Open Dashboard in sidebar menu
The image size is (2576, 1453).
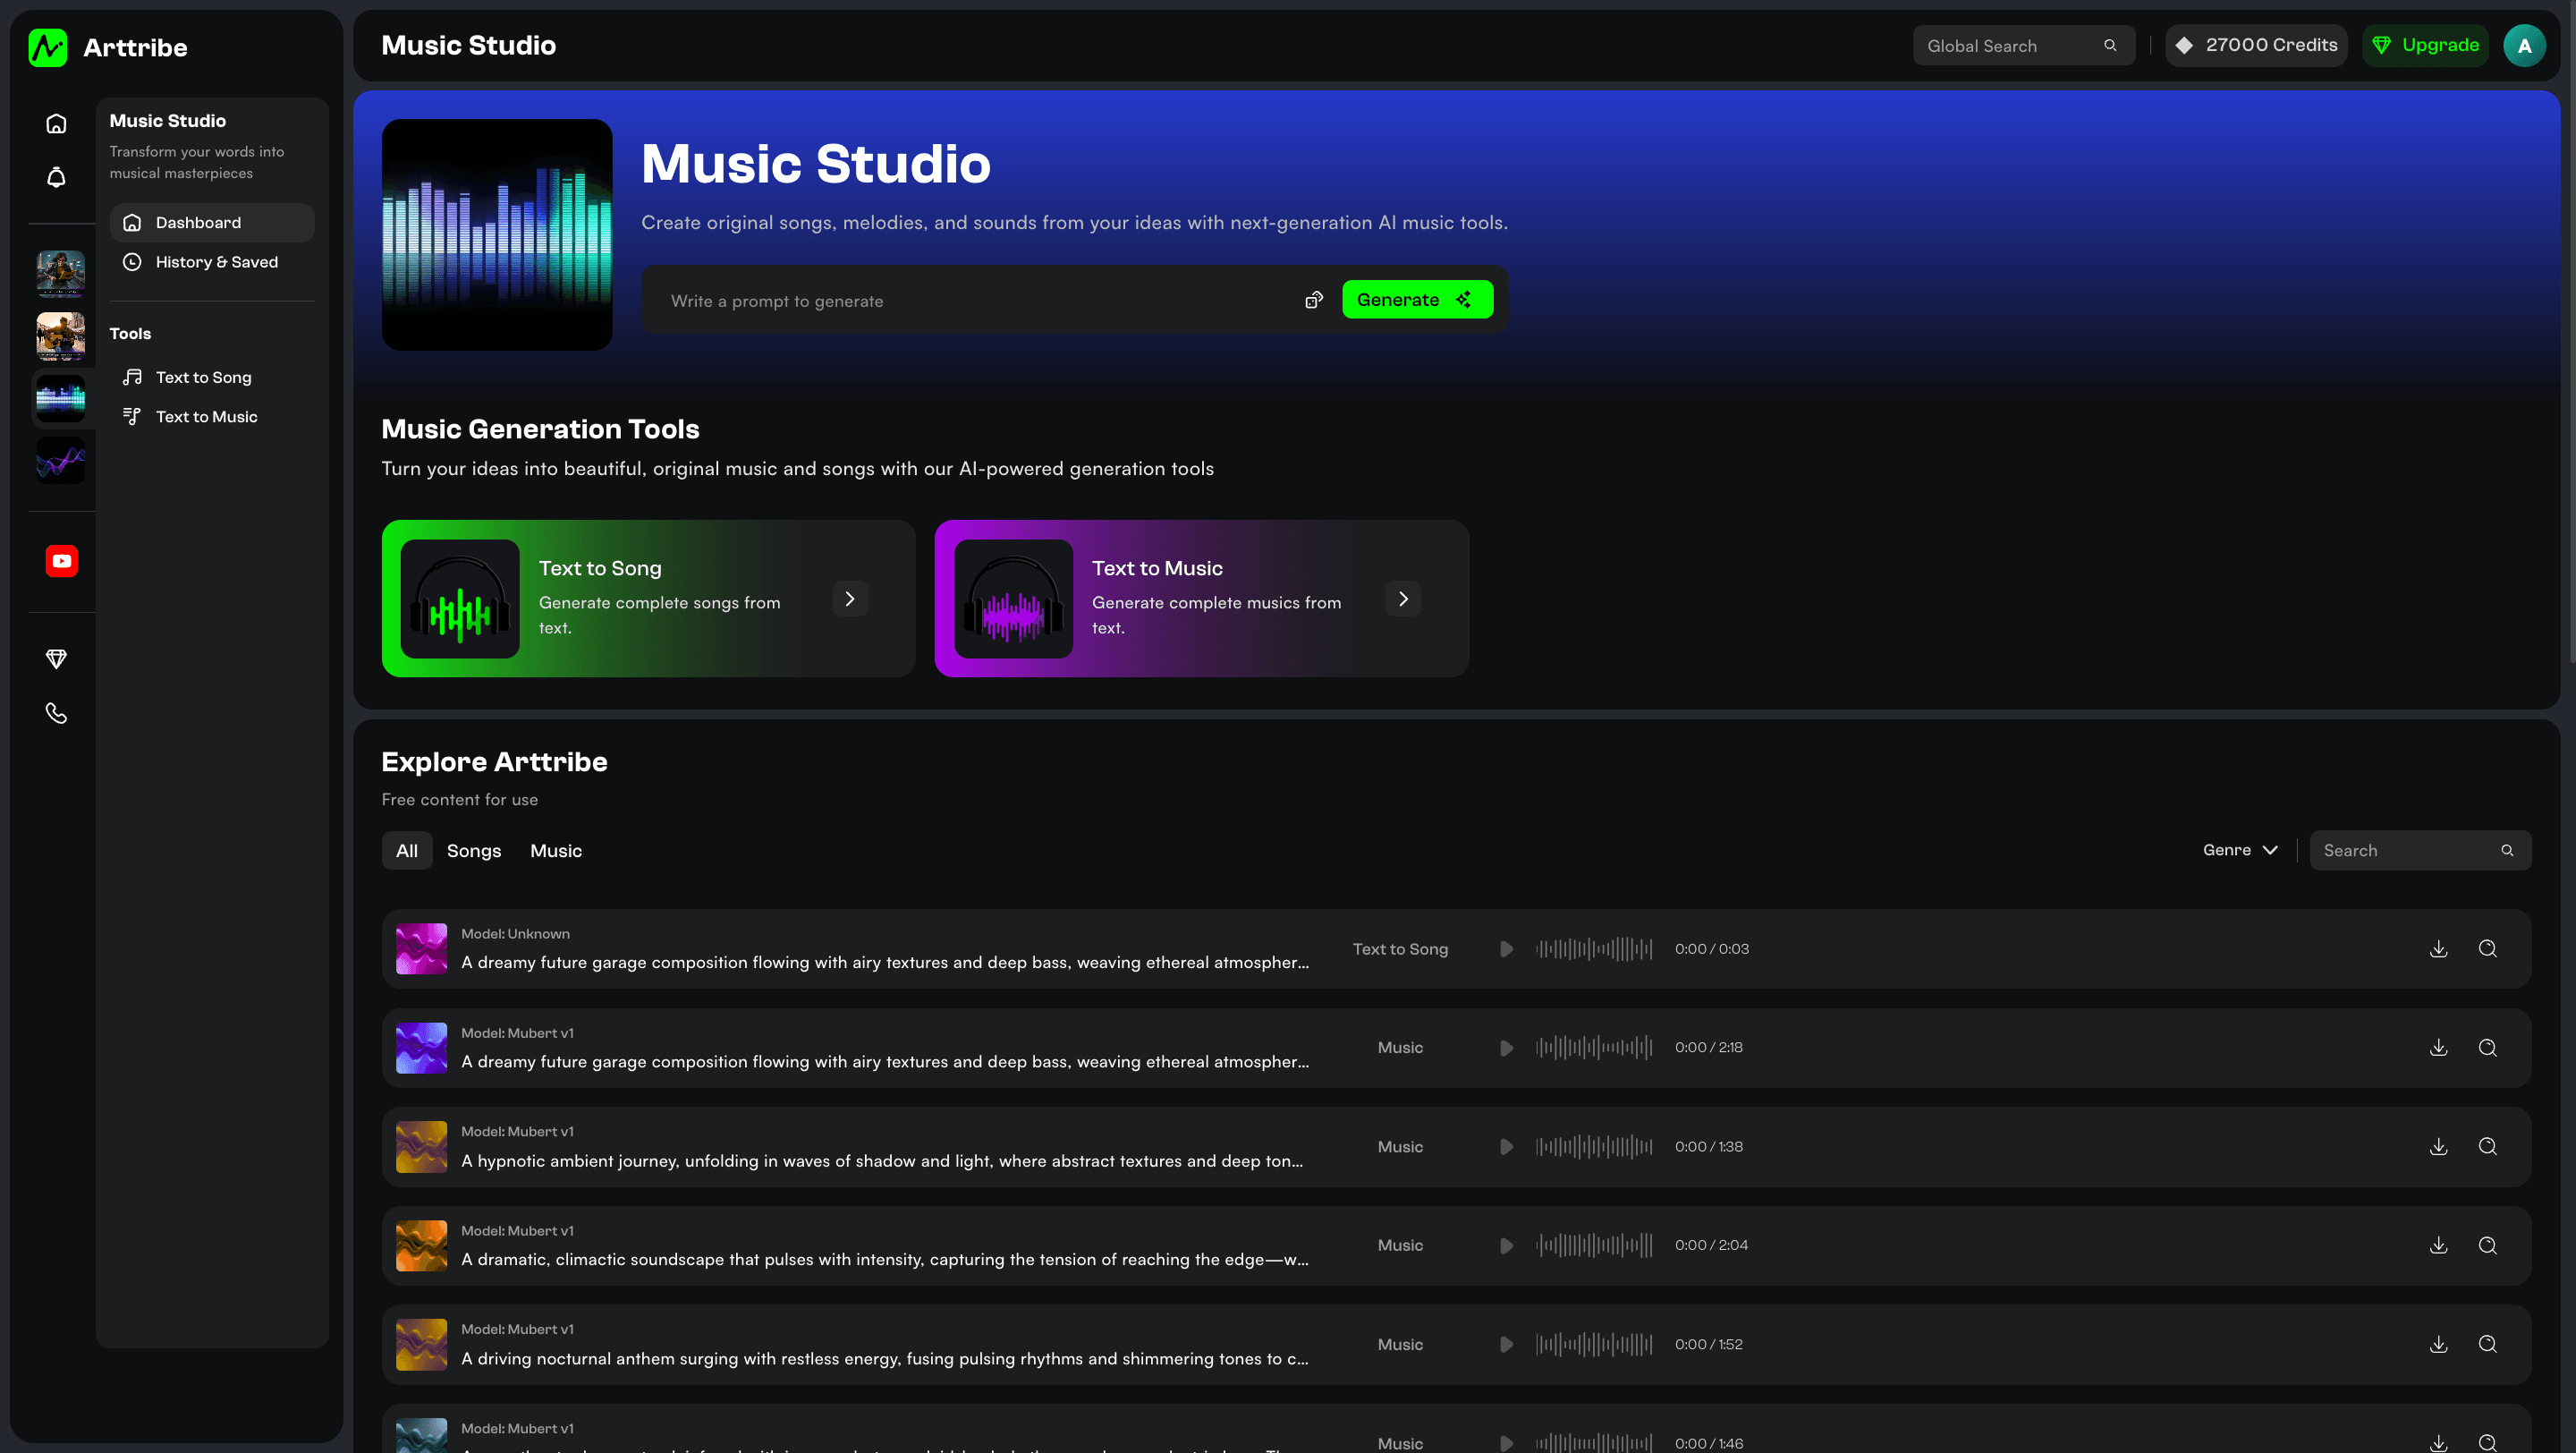tap(212, 223)
